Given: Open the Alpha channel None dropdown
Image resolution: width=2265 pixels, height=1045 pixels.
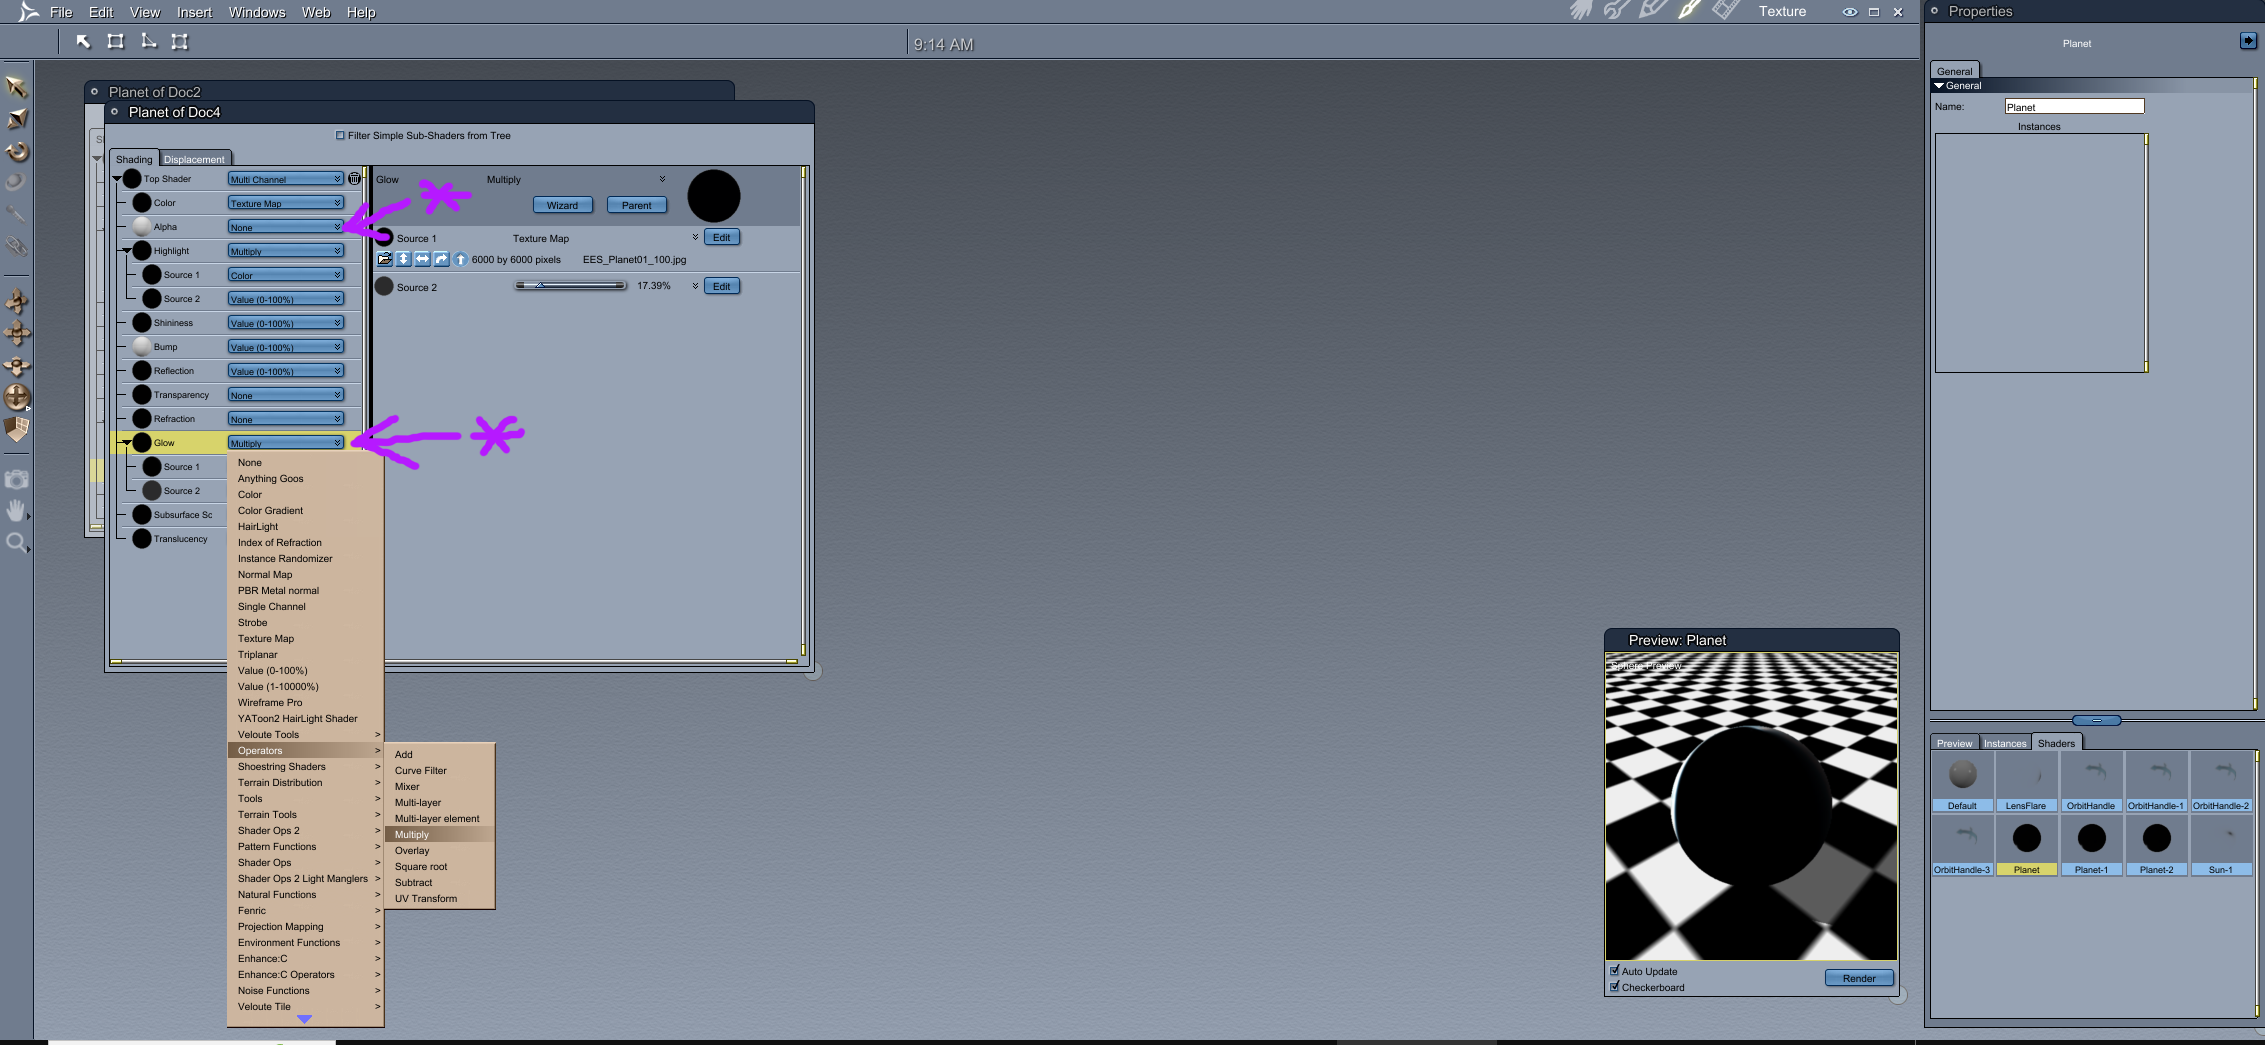Looking at the screenshot, I should click(x=285, y=227).
